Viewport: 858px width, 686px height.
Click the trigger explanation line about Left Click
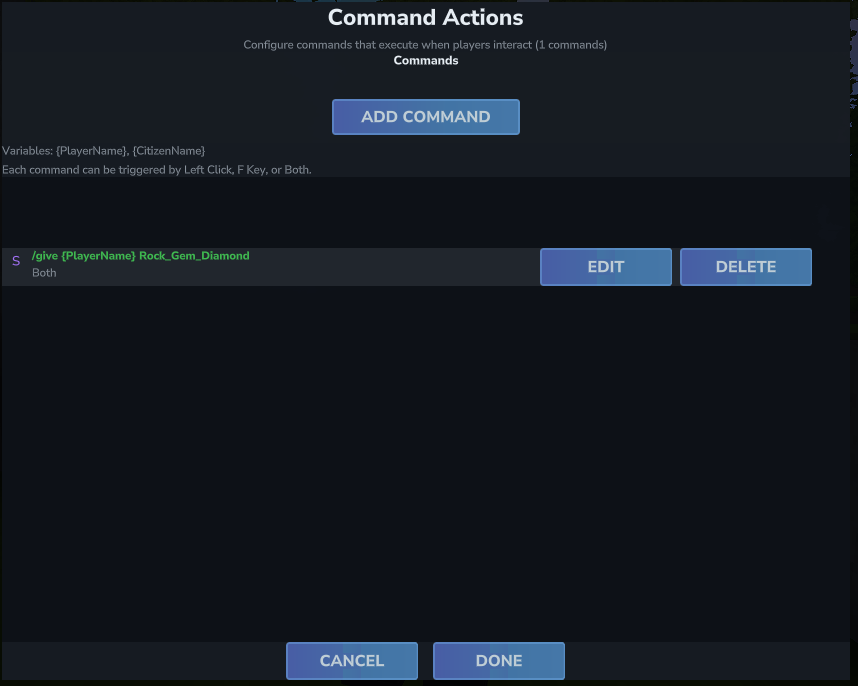point(156,169)
